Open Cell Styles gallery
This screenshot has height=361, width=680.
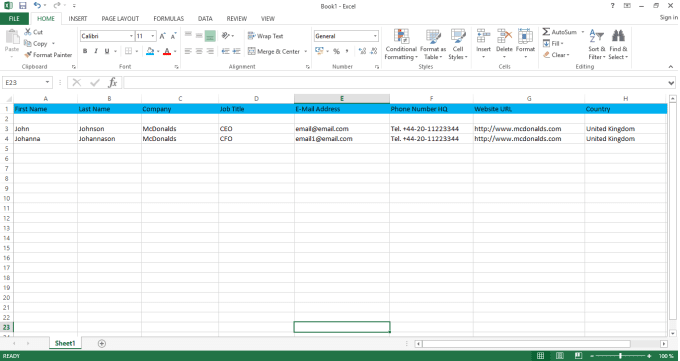point(458,45)
